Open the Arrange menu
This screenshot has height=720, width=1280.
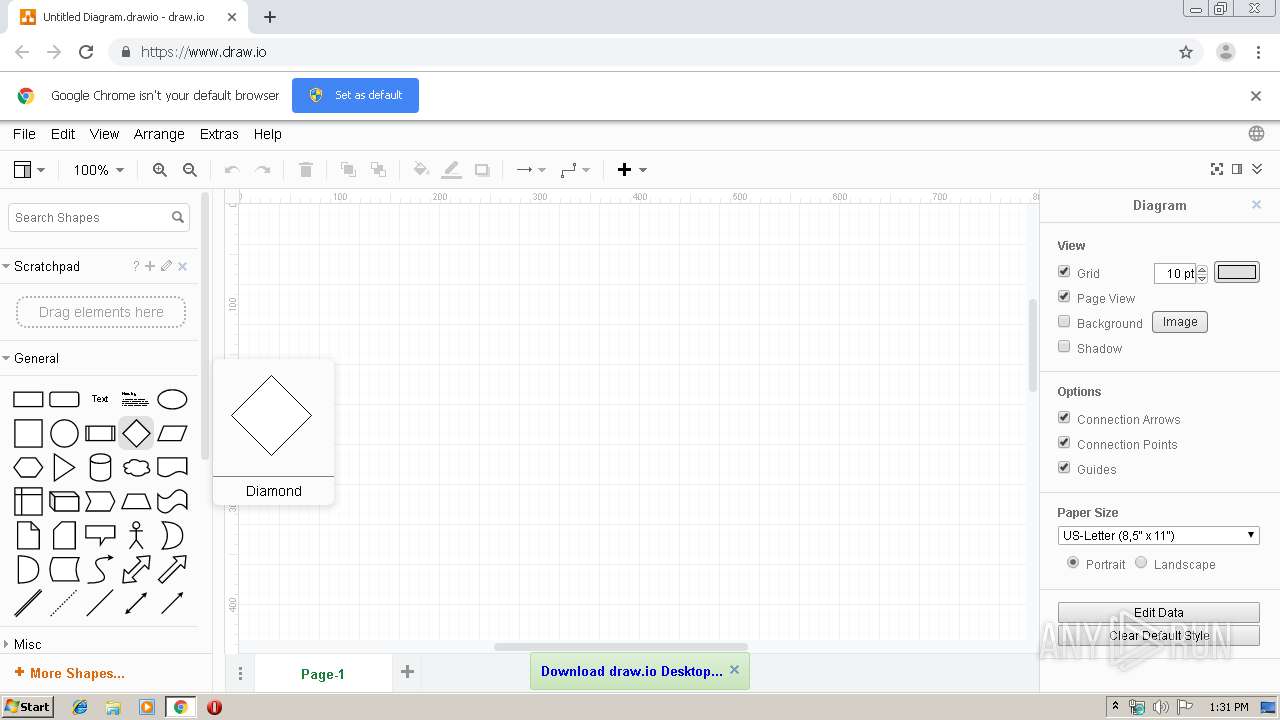159,134
